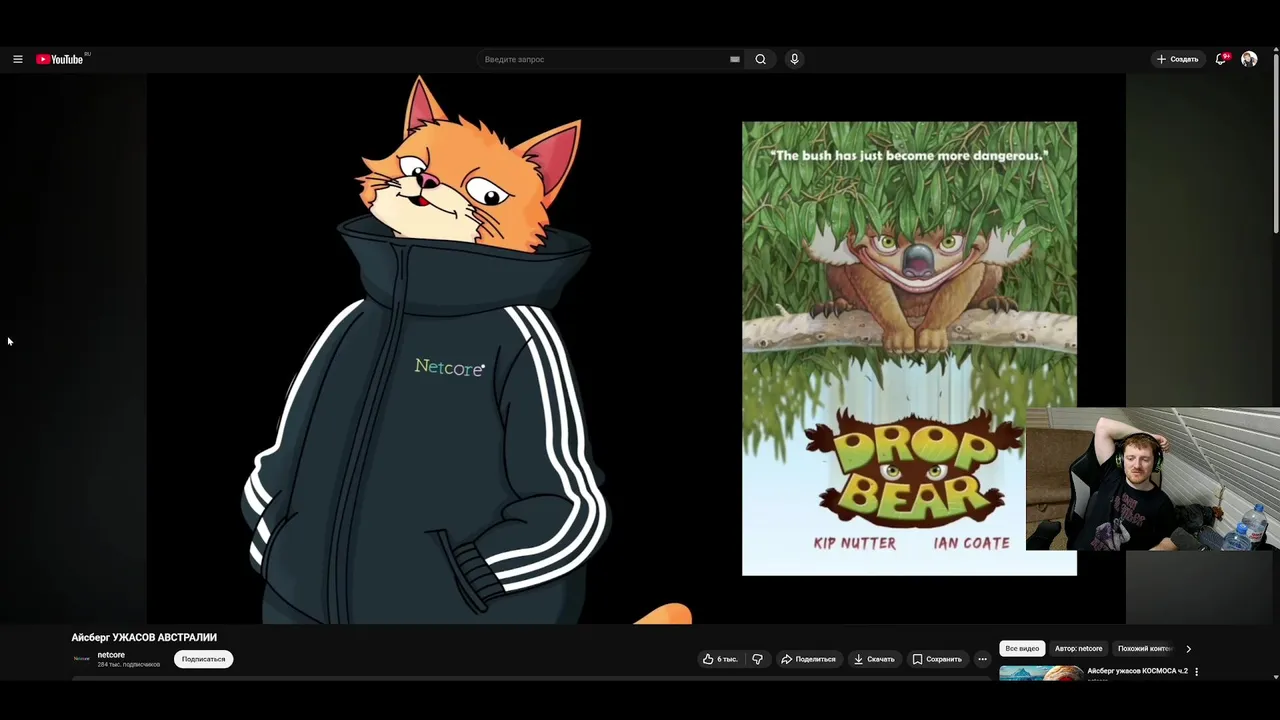Open the on-screen keyboard icon in search
Viewport: 1280px width, 720px height.
click(x=735, y=59)
